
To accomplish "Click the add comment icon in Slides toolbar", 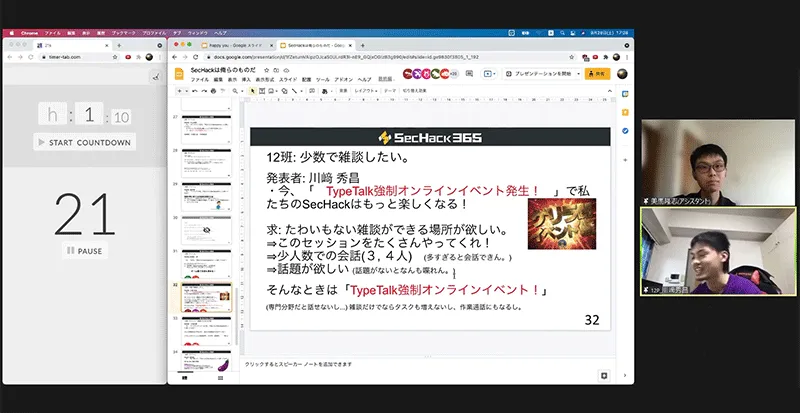I will click(x=310, y=91).
